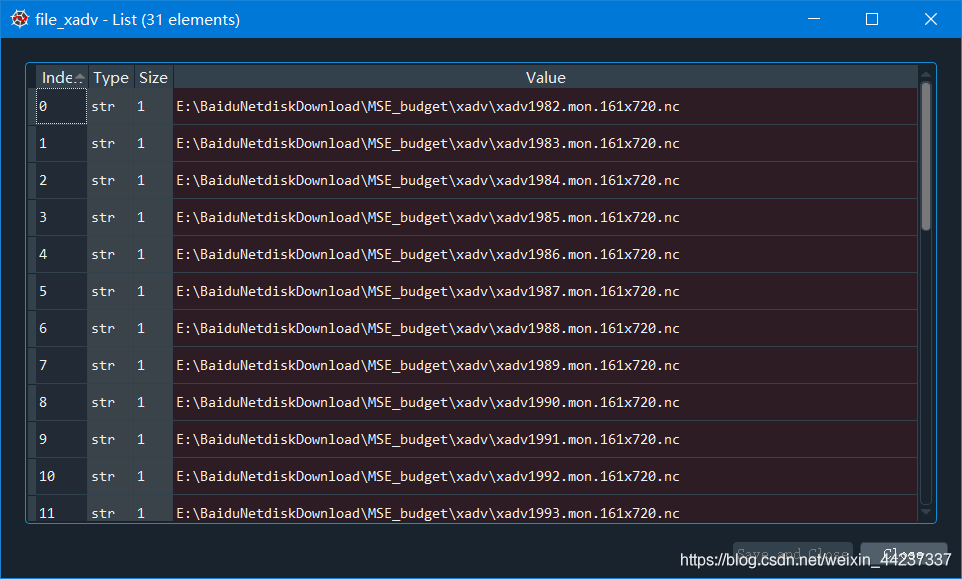962x579 pixels.
Task: Maximize the file_xadv window
Action: tap(872, 19)
